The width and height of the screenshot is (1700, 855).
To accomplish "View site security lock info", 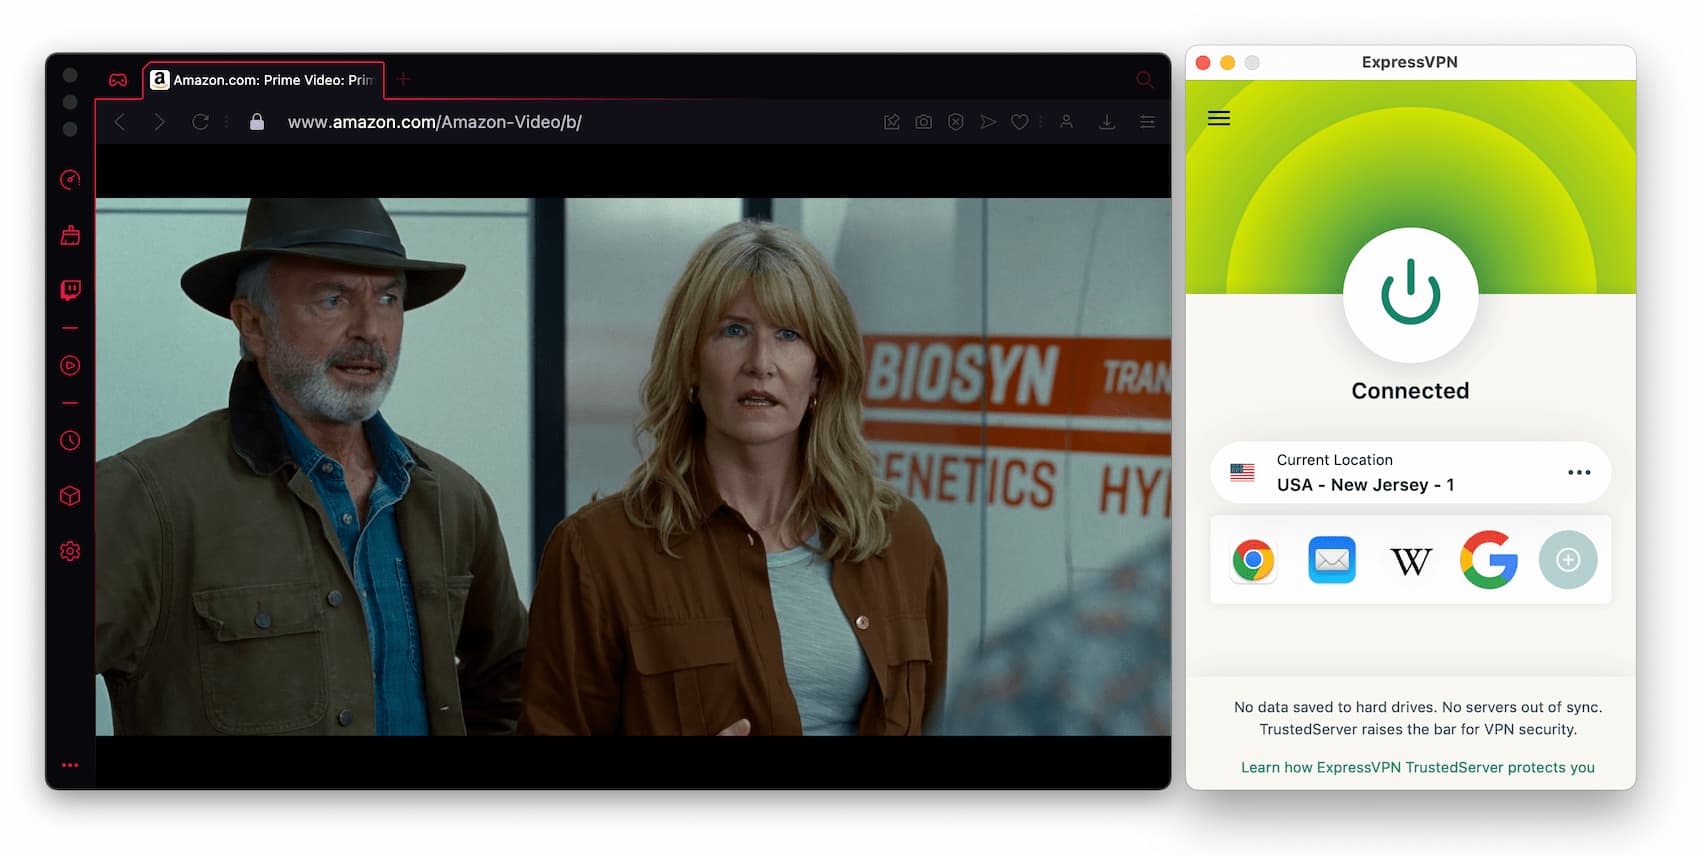I will point(257,122).
